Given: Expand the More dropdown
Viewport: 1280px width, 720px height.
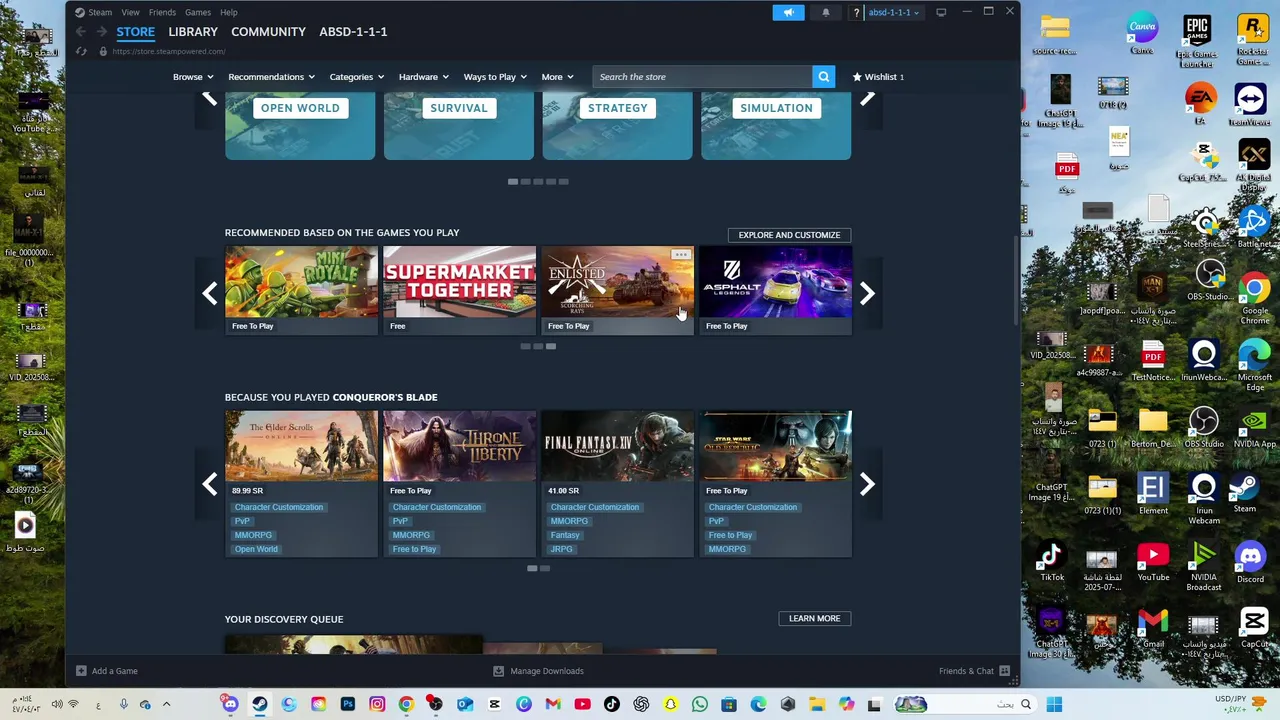Looking at the screenshot, I should pyautogui.click(x=558, y=77).
